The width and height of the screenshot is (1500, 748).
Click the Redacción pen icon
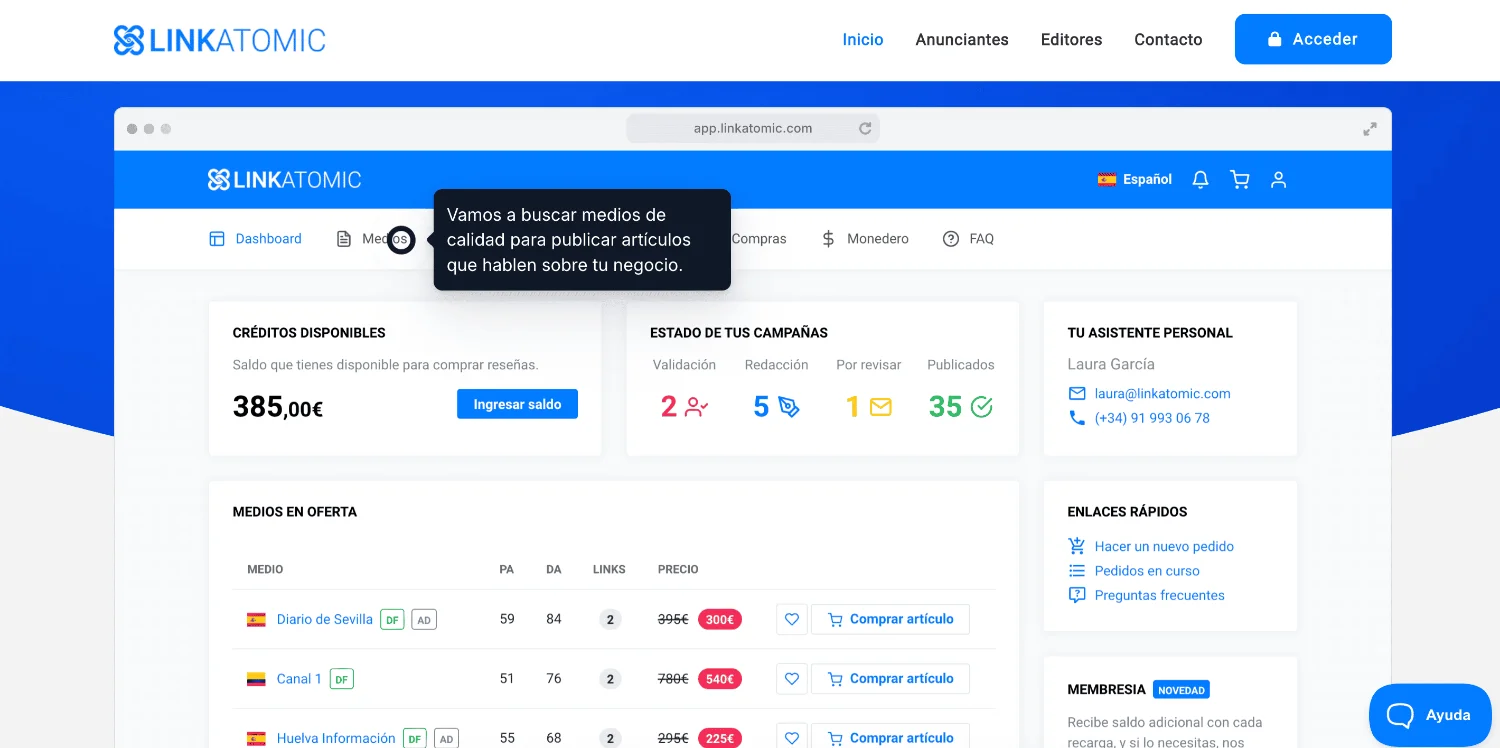789,407
